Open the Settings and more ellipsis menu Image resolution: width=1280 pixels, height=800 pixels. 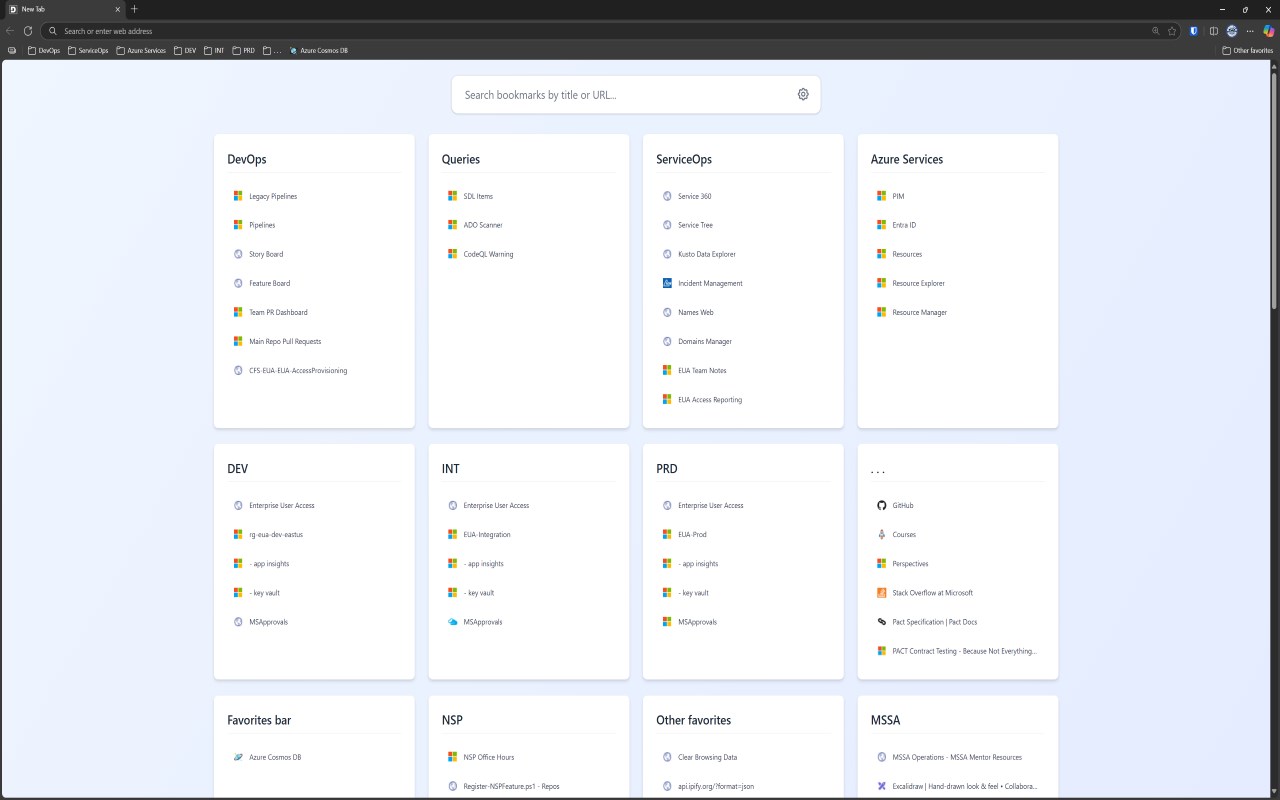(1250, 31)
